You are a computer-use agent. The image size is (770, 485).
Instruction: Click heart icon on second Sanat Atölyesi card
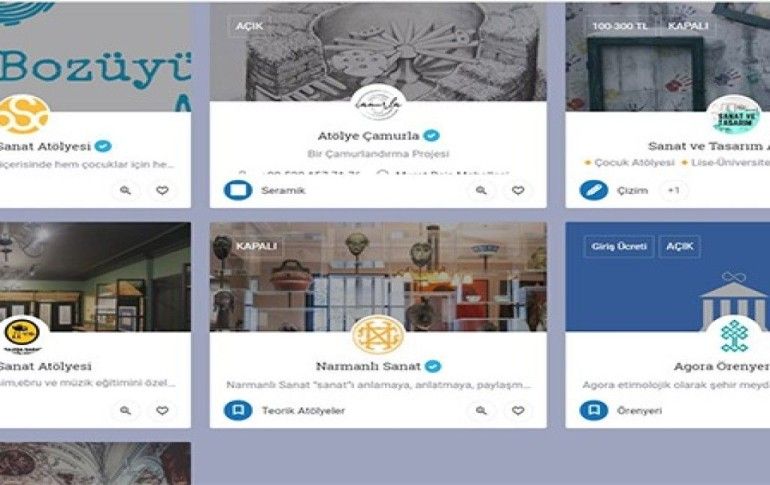(163, 411)
